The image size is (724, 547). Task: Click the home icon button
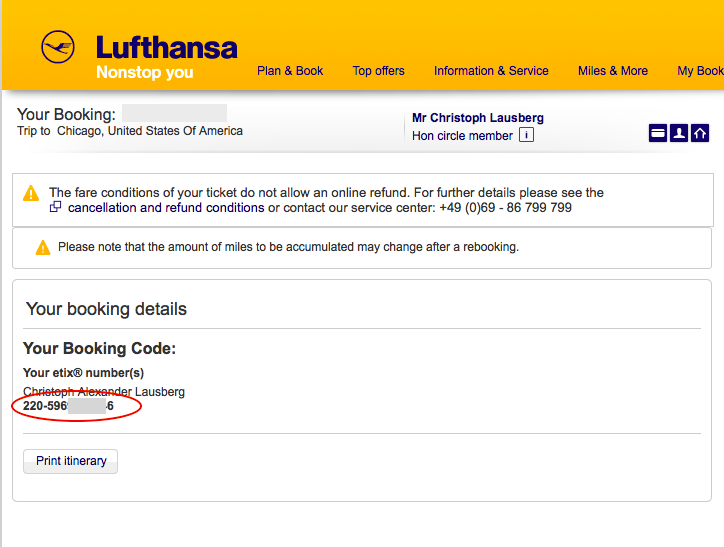tap(700, 133)
